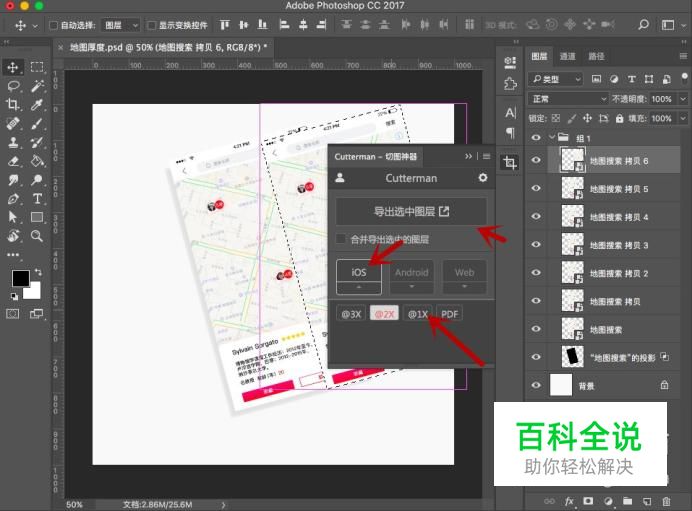Viewport: 692px width, 511px height.
Task: Switch to the 通道 tab
Action: tap(568, 56)
